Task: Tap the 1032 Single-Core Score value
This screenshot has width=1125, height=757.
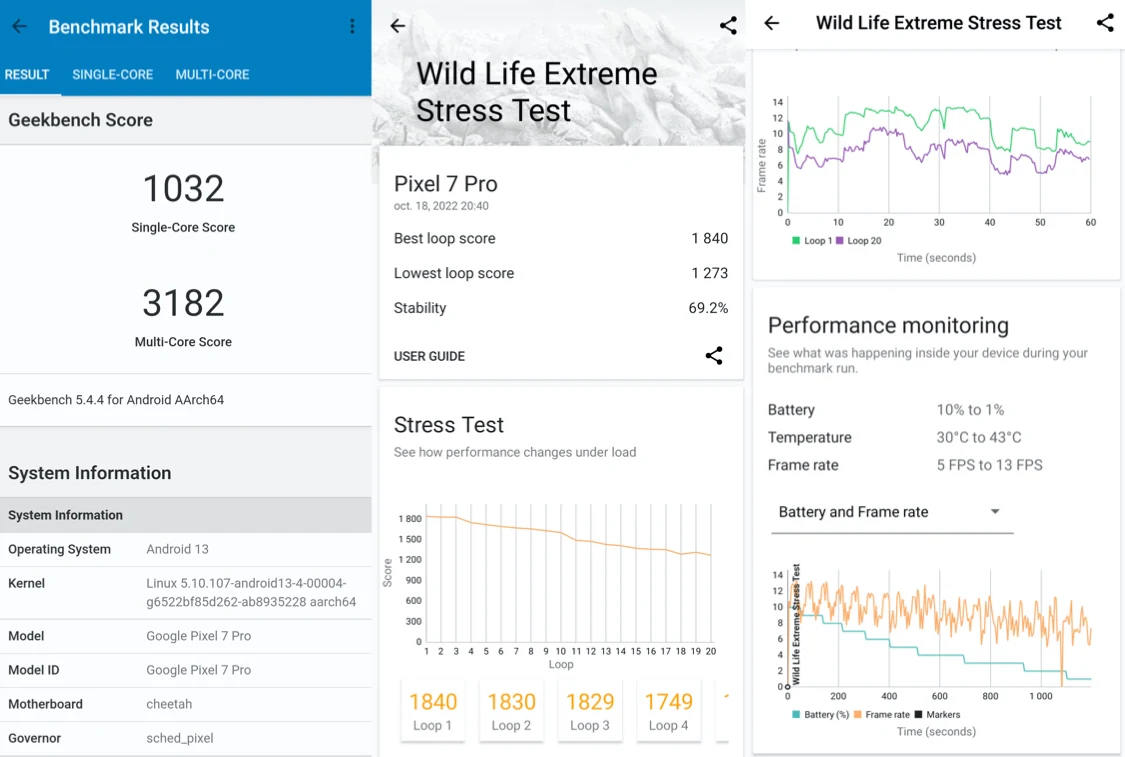Action: [x=184, y=189]
